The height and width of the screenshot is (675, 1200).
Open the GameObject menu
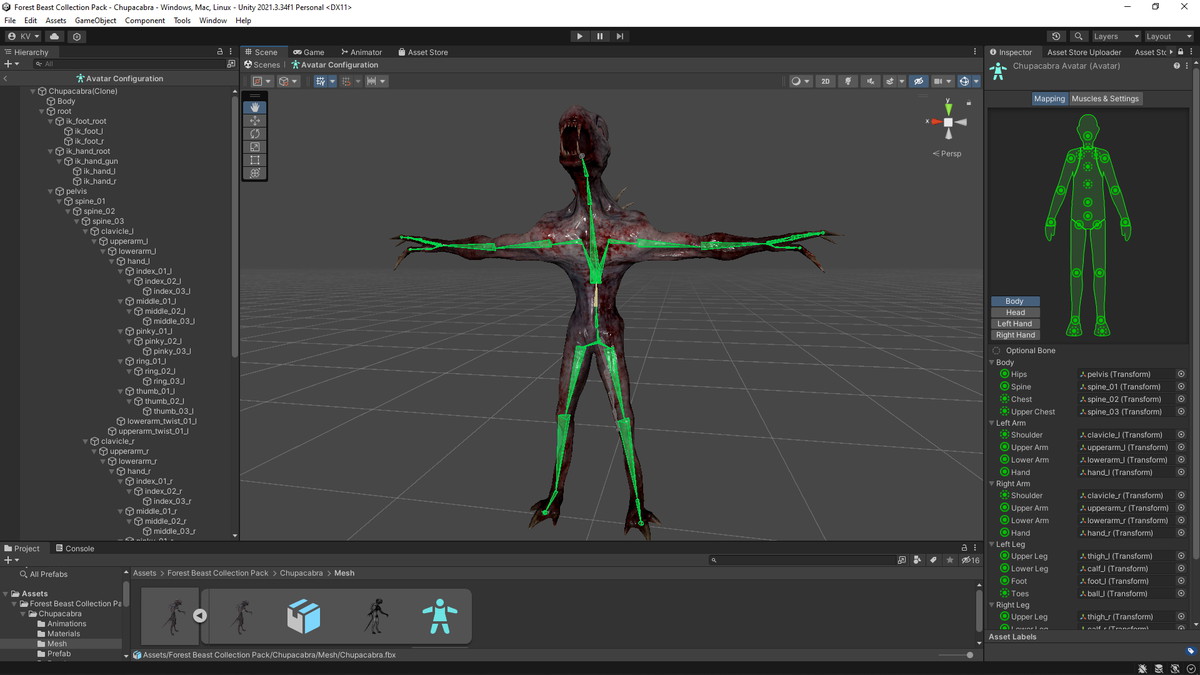click(95, 20)
